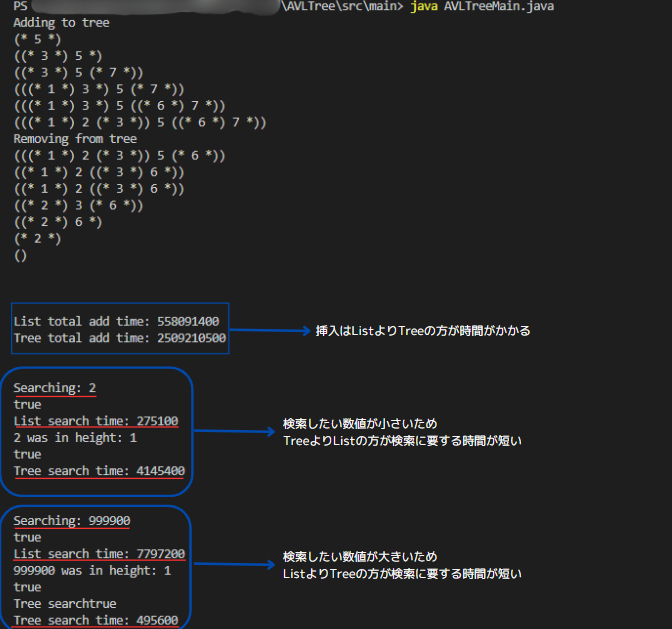Click the annotation '挿入はListよりTreeの方が時間がかかる'
The image size is (672, 629).
pos(423,331)
